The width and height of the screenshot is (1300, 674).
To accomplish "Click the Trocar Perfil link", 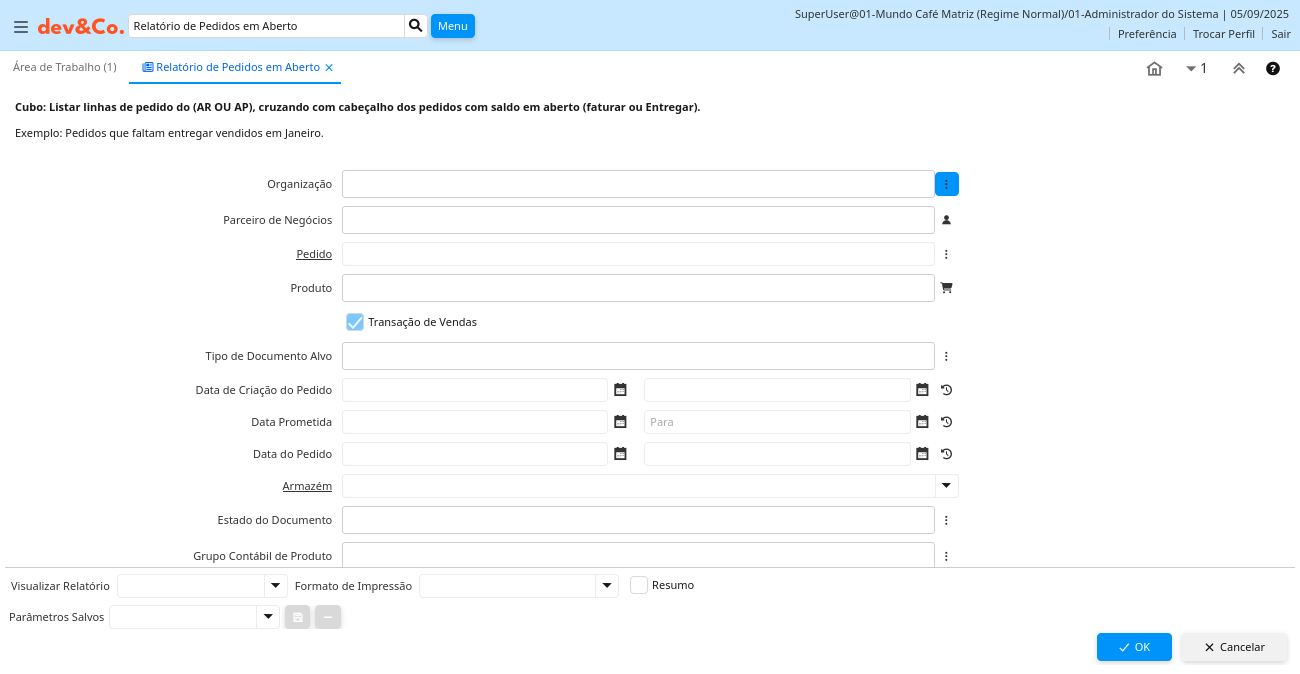I will click(x=1223, y=34).
